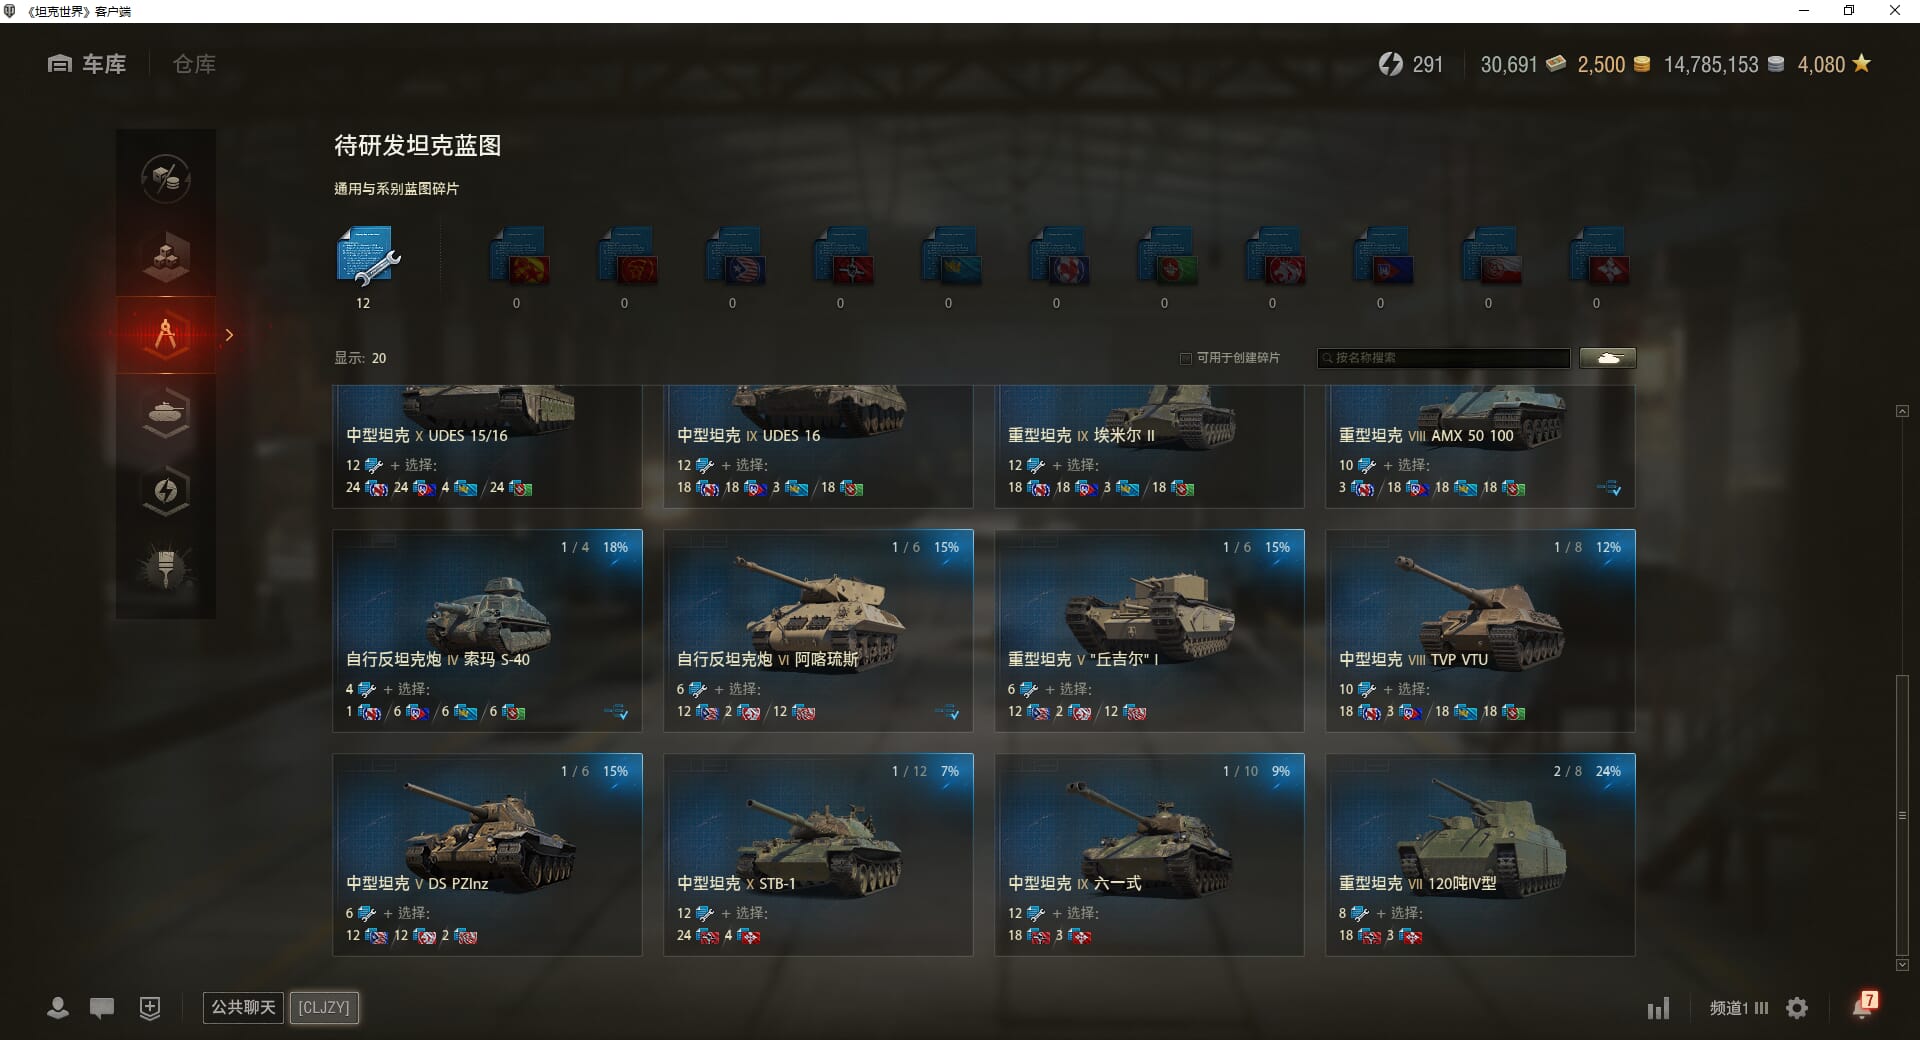Open the stacked blocks storage sidebar icon
This screenshot has width=1920, height=1040.
tap(166, 257)
